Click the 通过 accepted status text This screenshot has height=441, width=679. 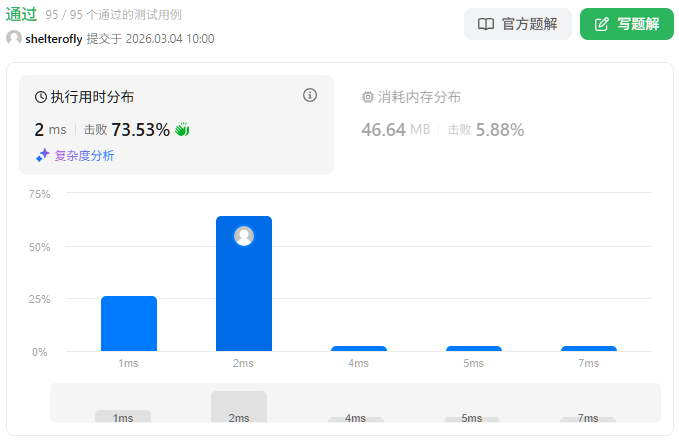click(x=21, y=14)
